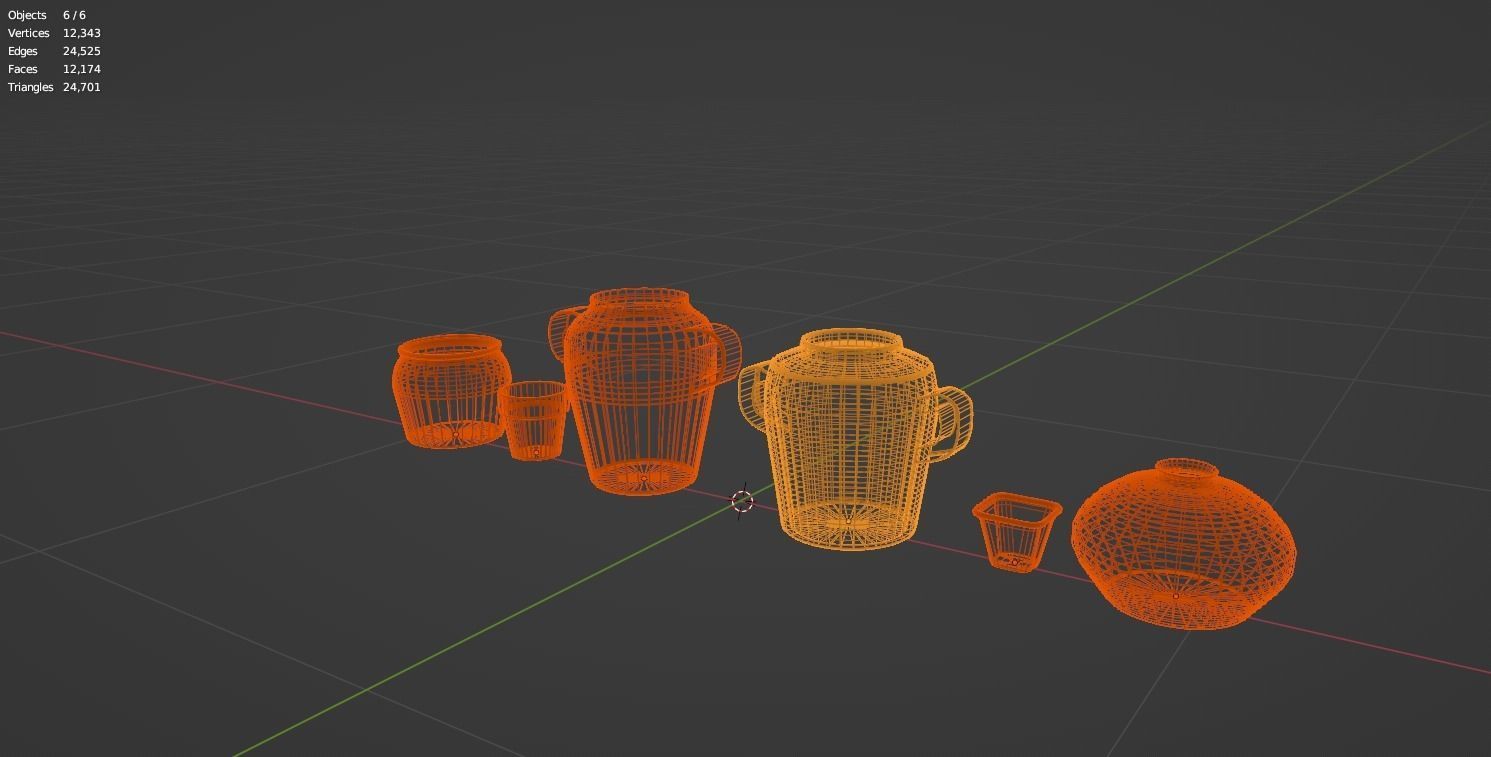
Task: Select the small square cup wireframe
Action: (x=1016, y=532)
